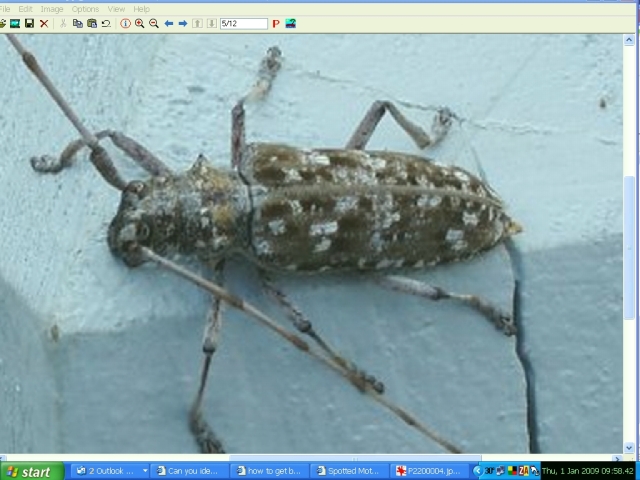Open the View menu

[117, 9]
